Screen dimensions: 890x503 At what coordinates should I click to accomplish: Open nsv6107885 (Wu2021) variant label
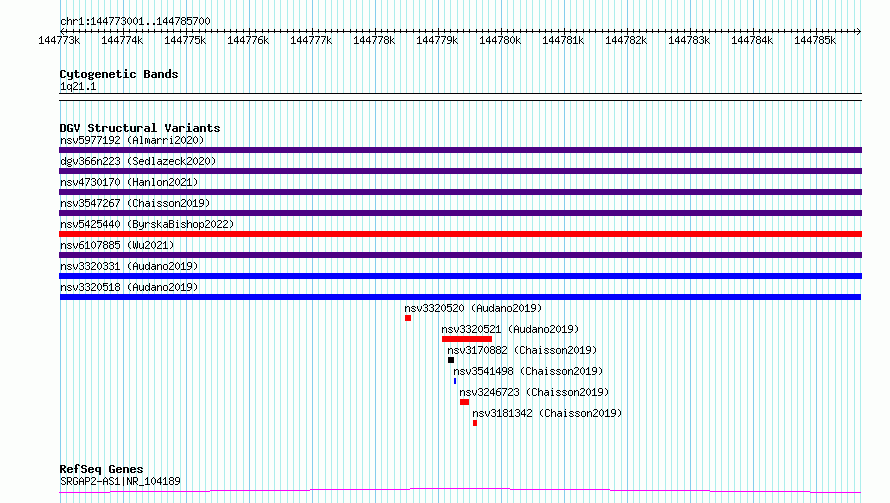coord(117,245)
